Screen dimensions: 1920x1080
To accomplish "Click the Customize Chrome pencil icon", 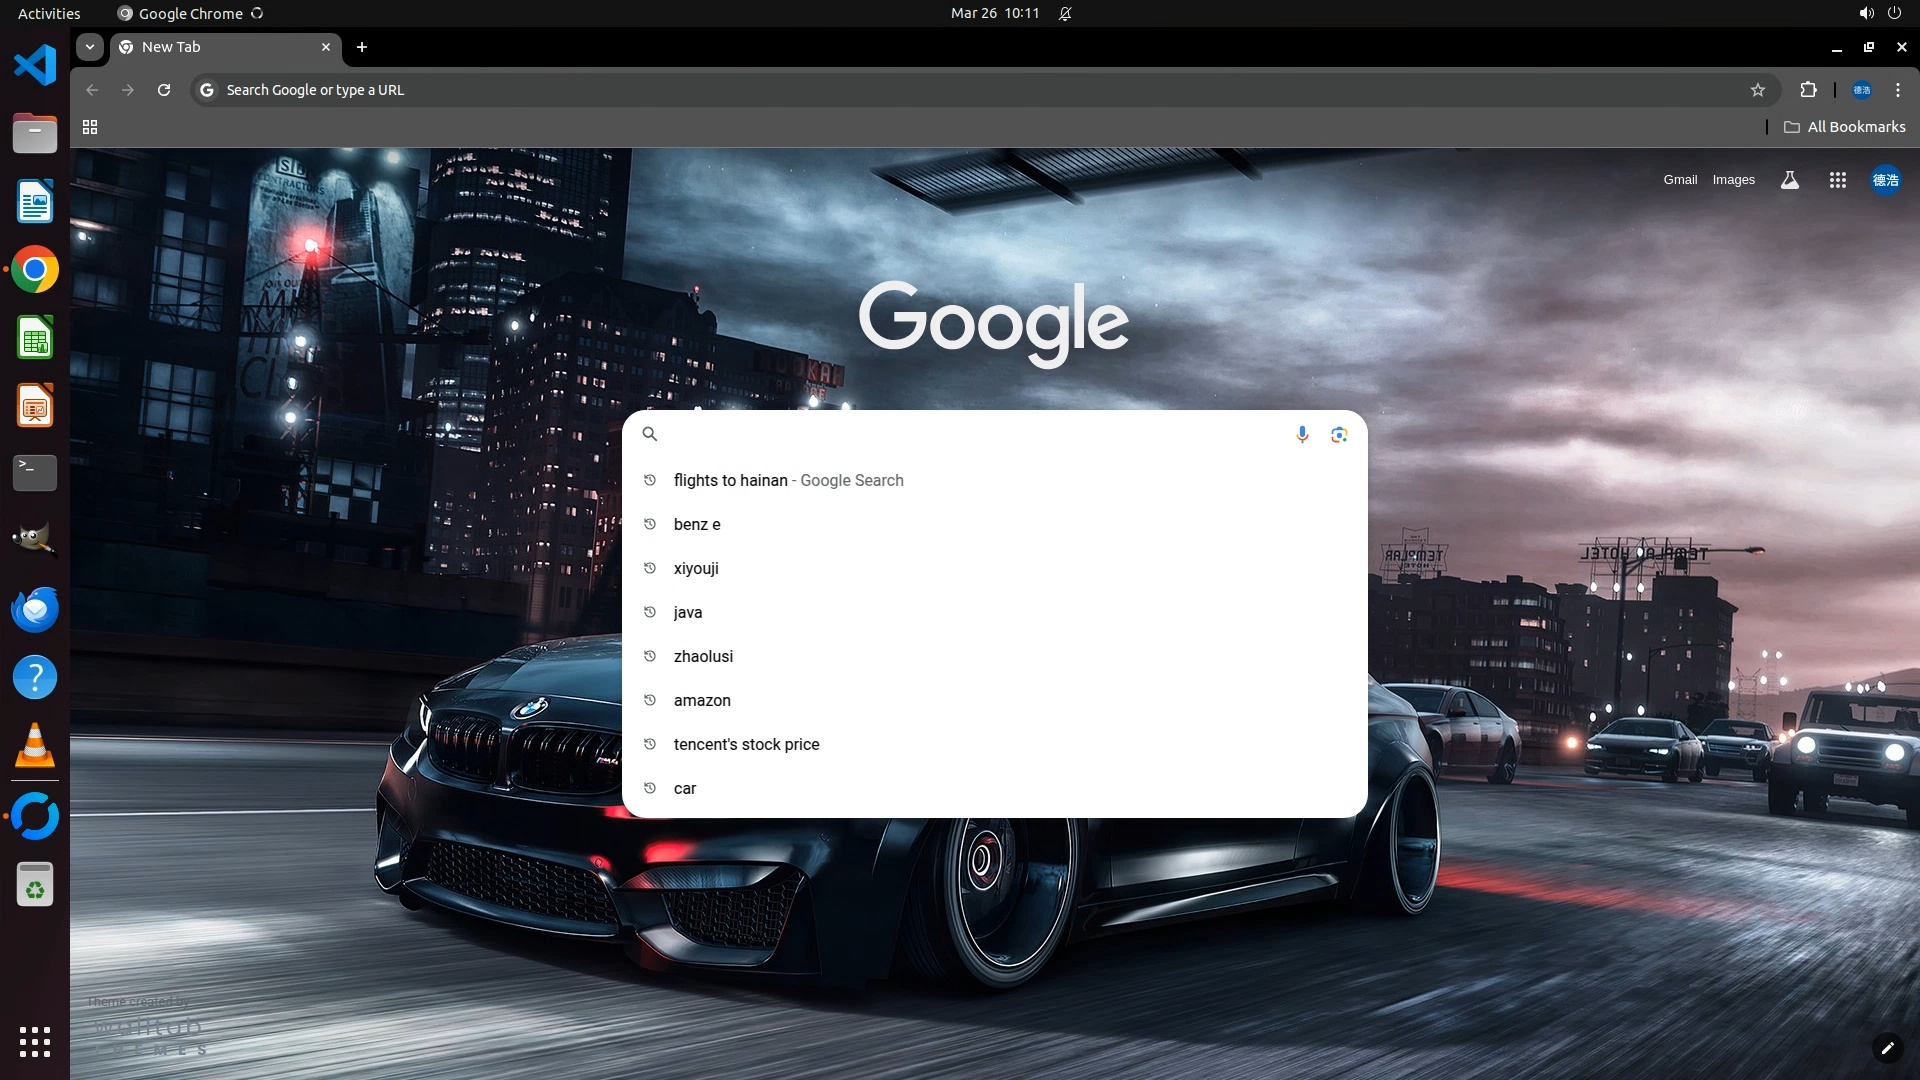I will (1887, 1048).
